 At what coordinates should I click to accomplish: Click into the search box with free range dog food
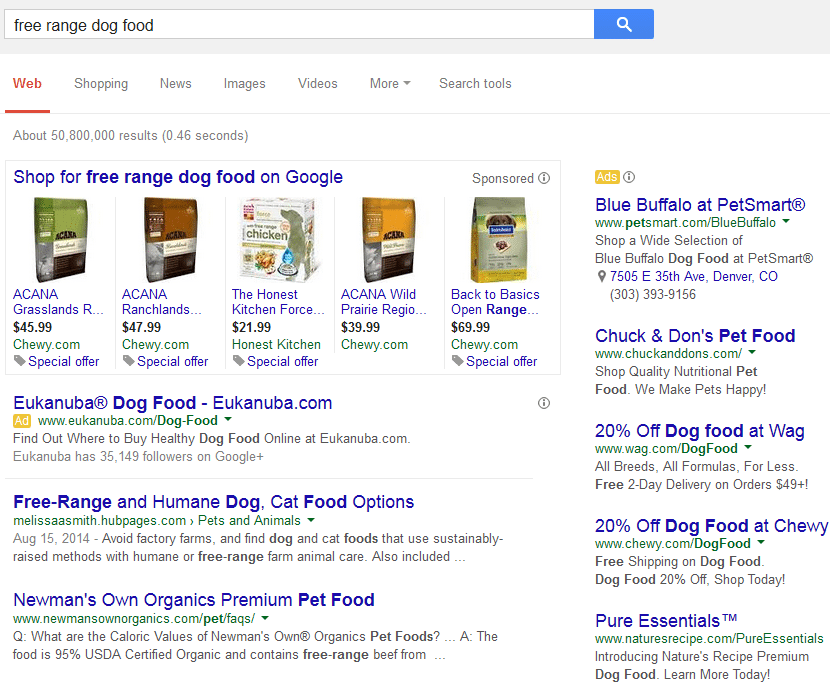click(x=299, y=24)
